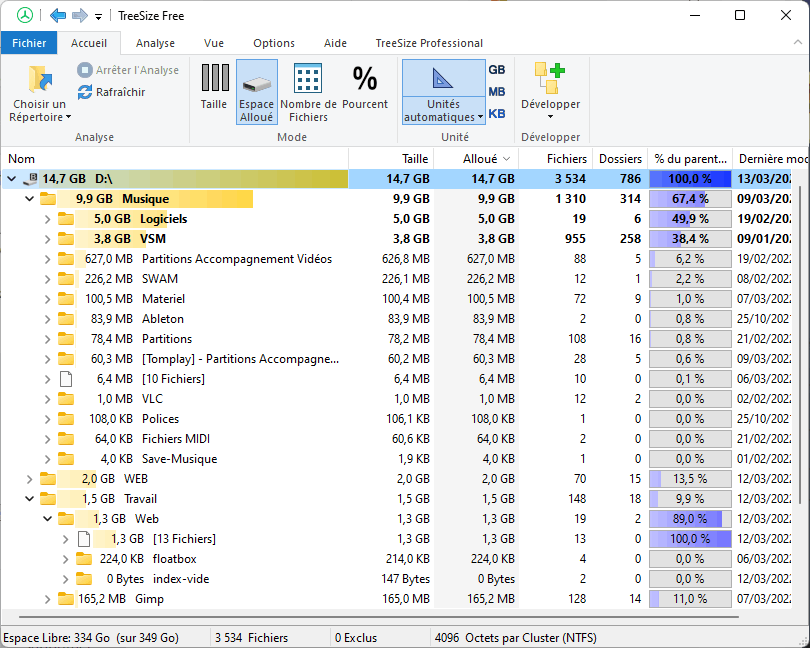Sort by the Taille column header

(x=392, y=159)
